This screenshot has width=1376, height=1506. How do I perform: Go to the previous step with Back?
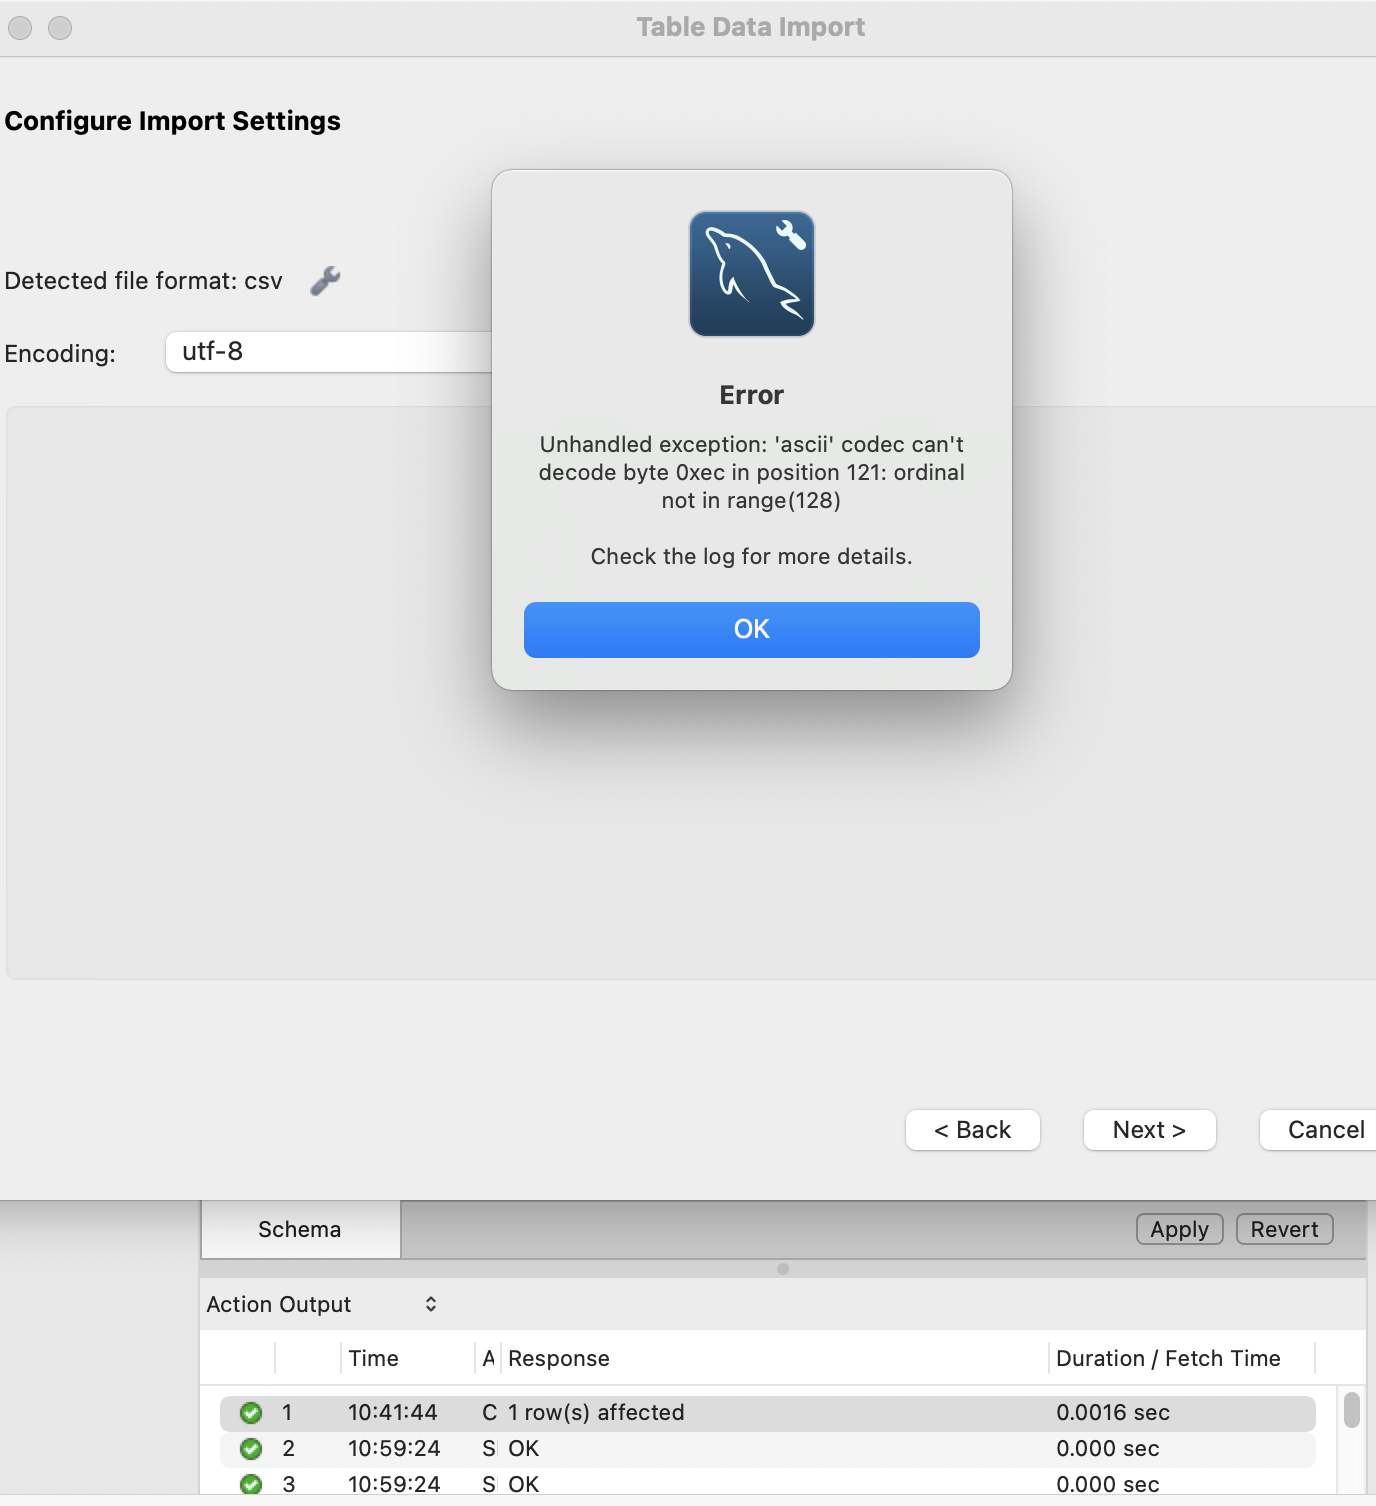pos(972,1130)
